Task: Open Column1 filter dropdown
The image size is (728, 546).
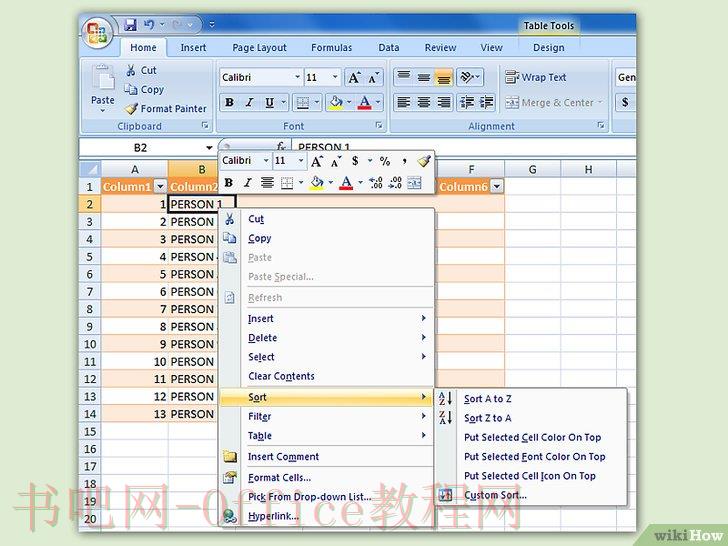Action: [160, 187]
